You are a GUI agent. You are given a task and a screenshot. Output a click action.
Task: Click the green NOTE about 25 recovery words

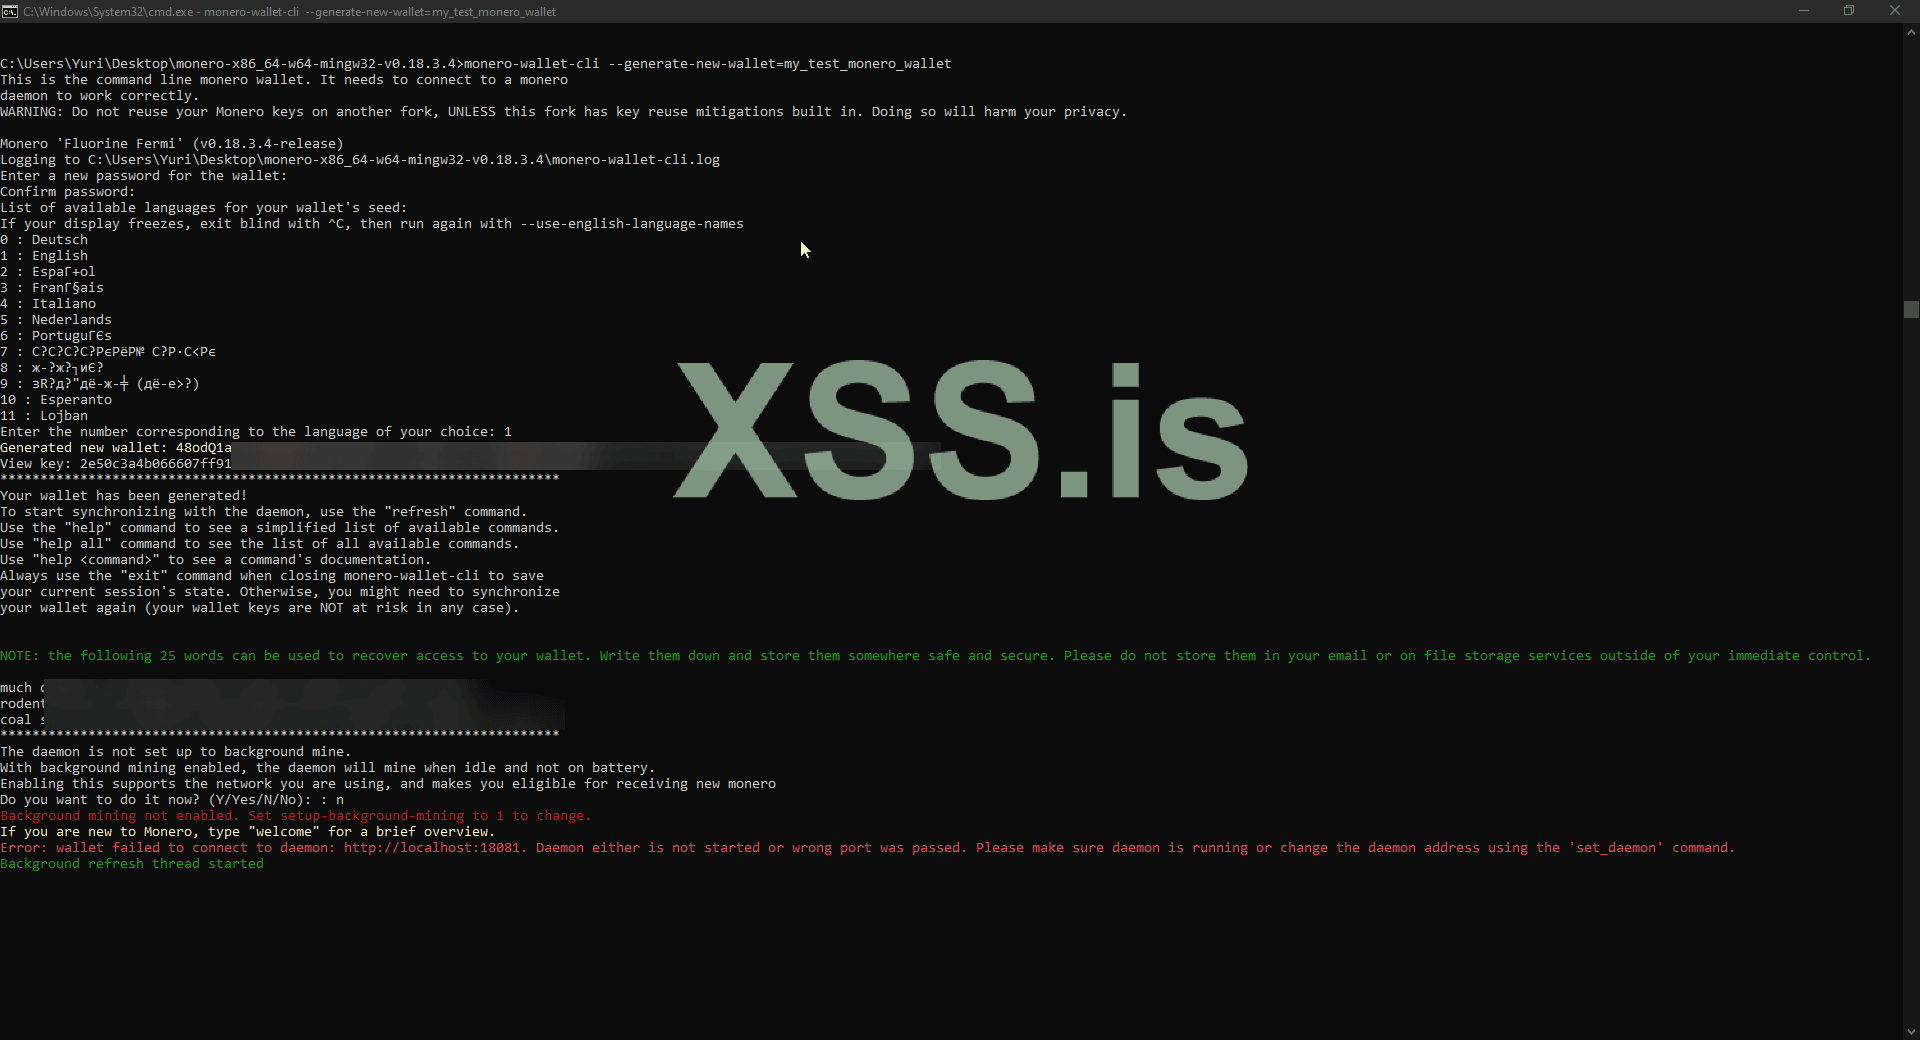coord(936,656)
